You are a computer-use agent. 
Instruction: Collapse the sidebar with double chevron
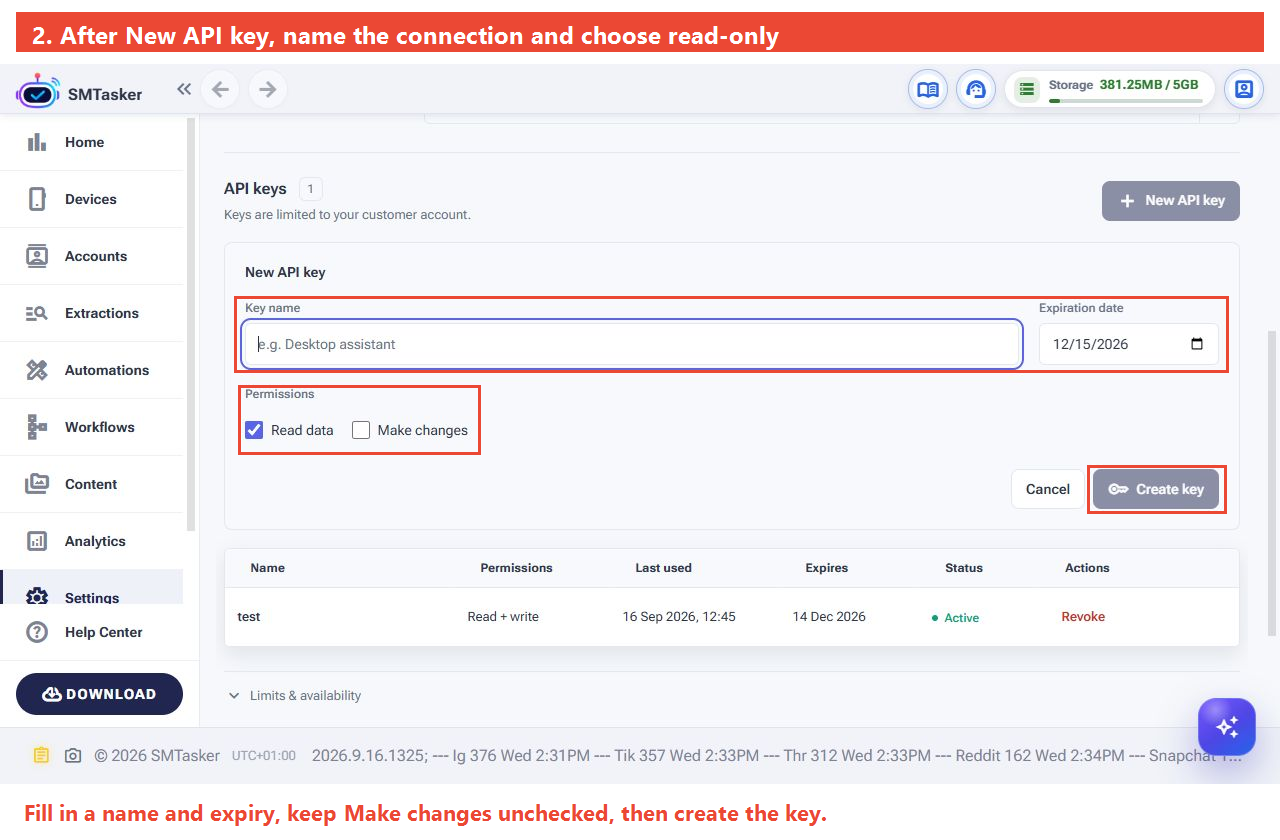184,89
